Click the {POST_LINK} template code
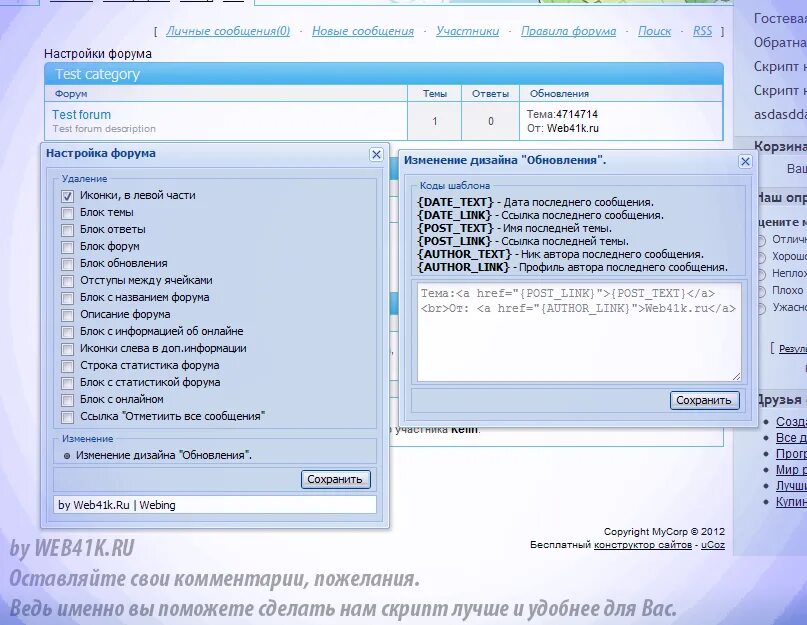Viewport: 807px width, 625px height. pyautogui.click(x=454, y=241)
